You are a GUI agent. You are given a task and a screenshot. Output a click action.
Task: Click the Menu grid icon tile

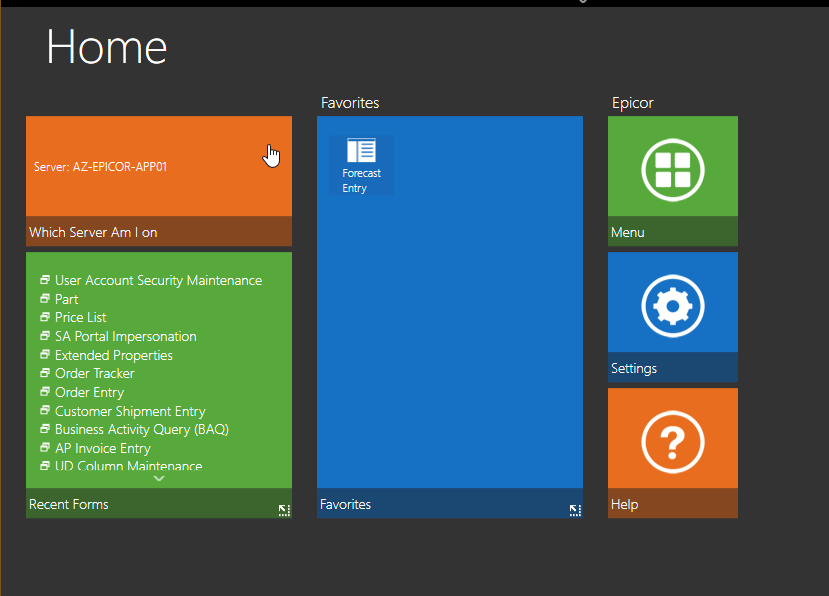(673, 170)
